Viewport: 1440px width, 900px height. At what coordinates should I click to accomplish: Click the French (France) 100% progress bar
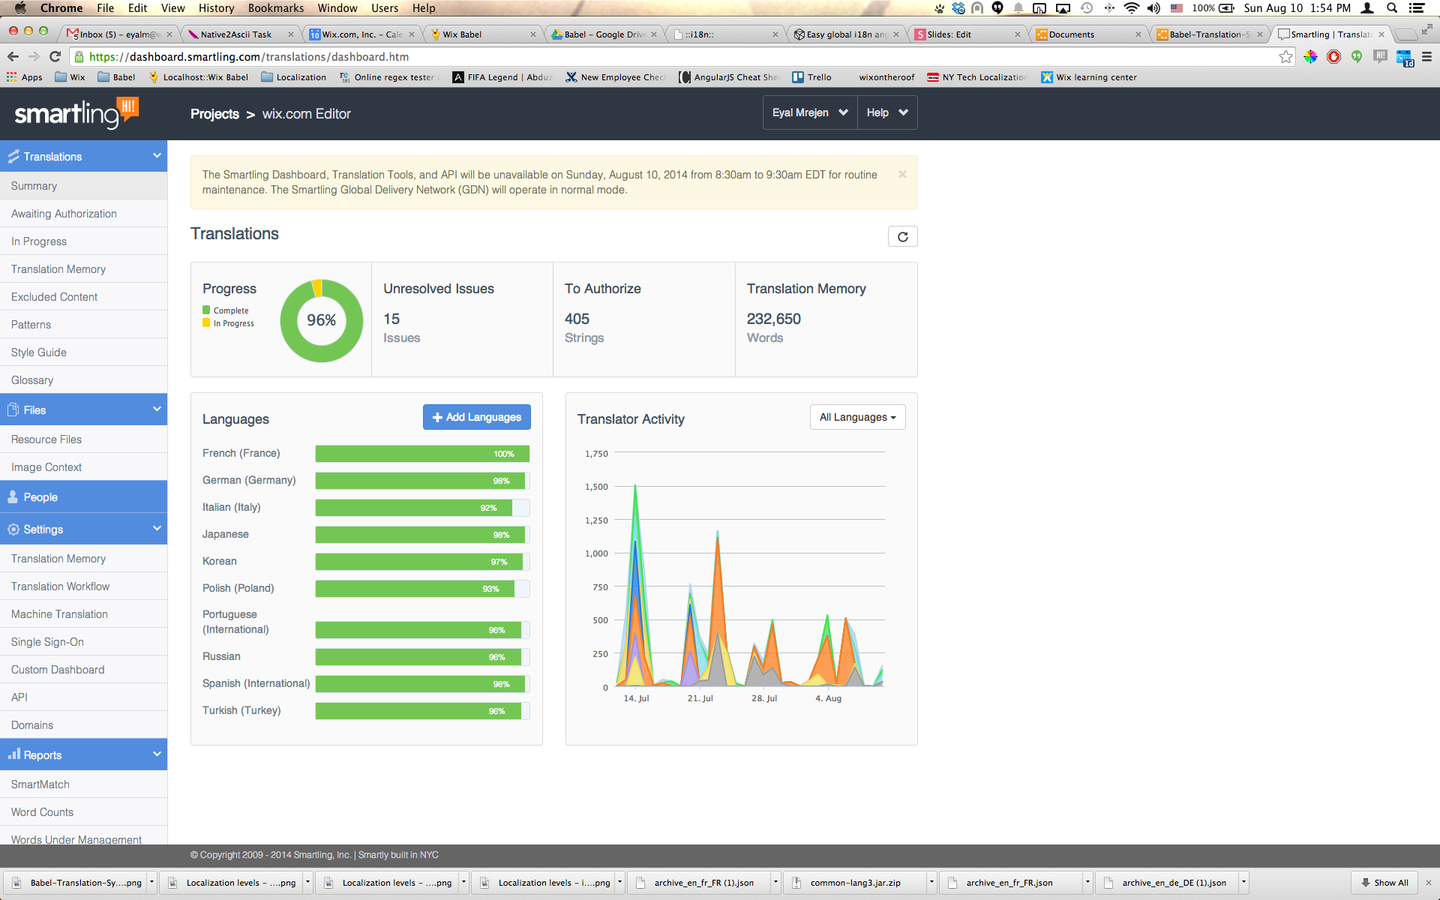click(x=422, y=454)
